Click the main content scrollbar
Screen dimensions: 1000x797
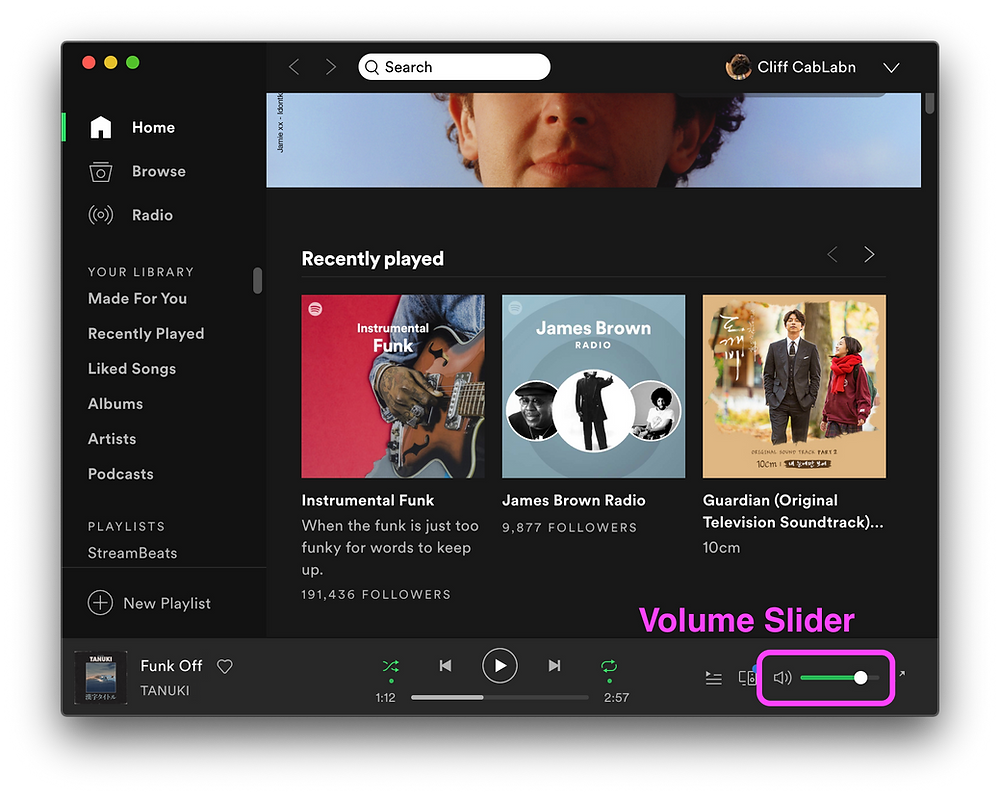(930, 103)
